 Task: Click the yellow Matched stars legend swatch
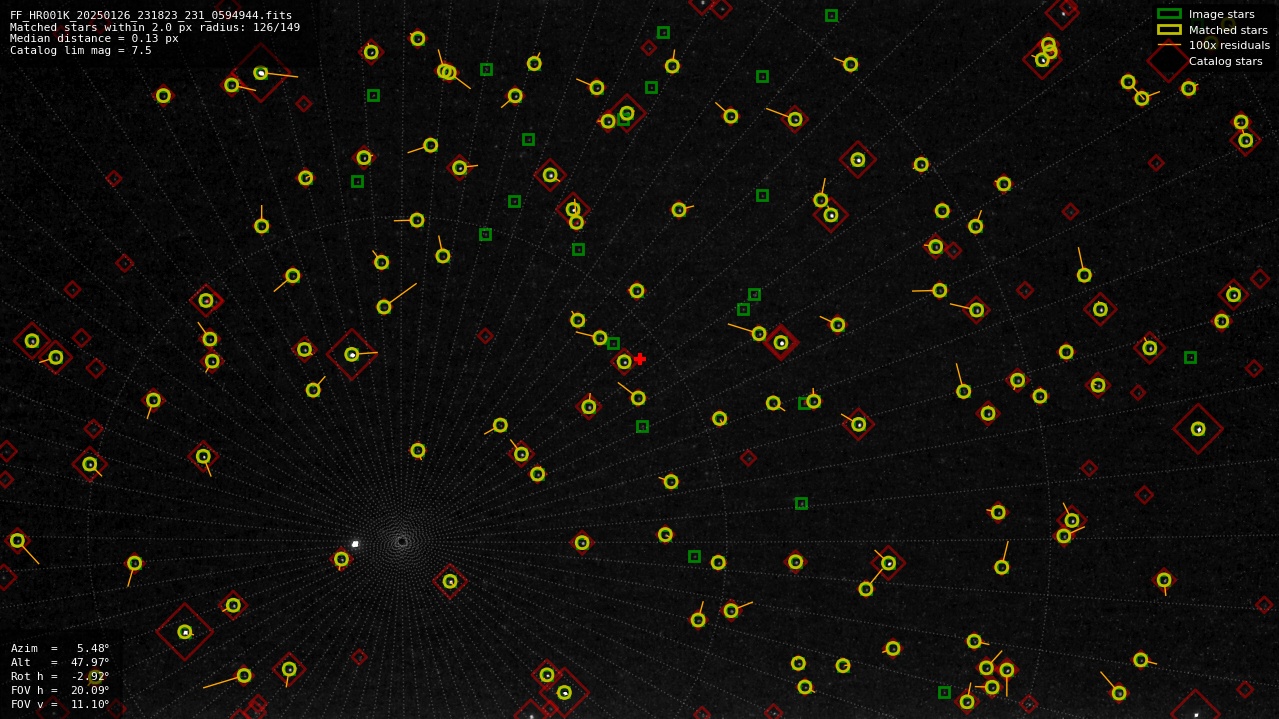coord(1169,30)
